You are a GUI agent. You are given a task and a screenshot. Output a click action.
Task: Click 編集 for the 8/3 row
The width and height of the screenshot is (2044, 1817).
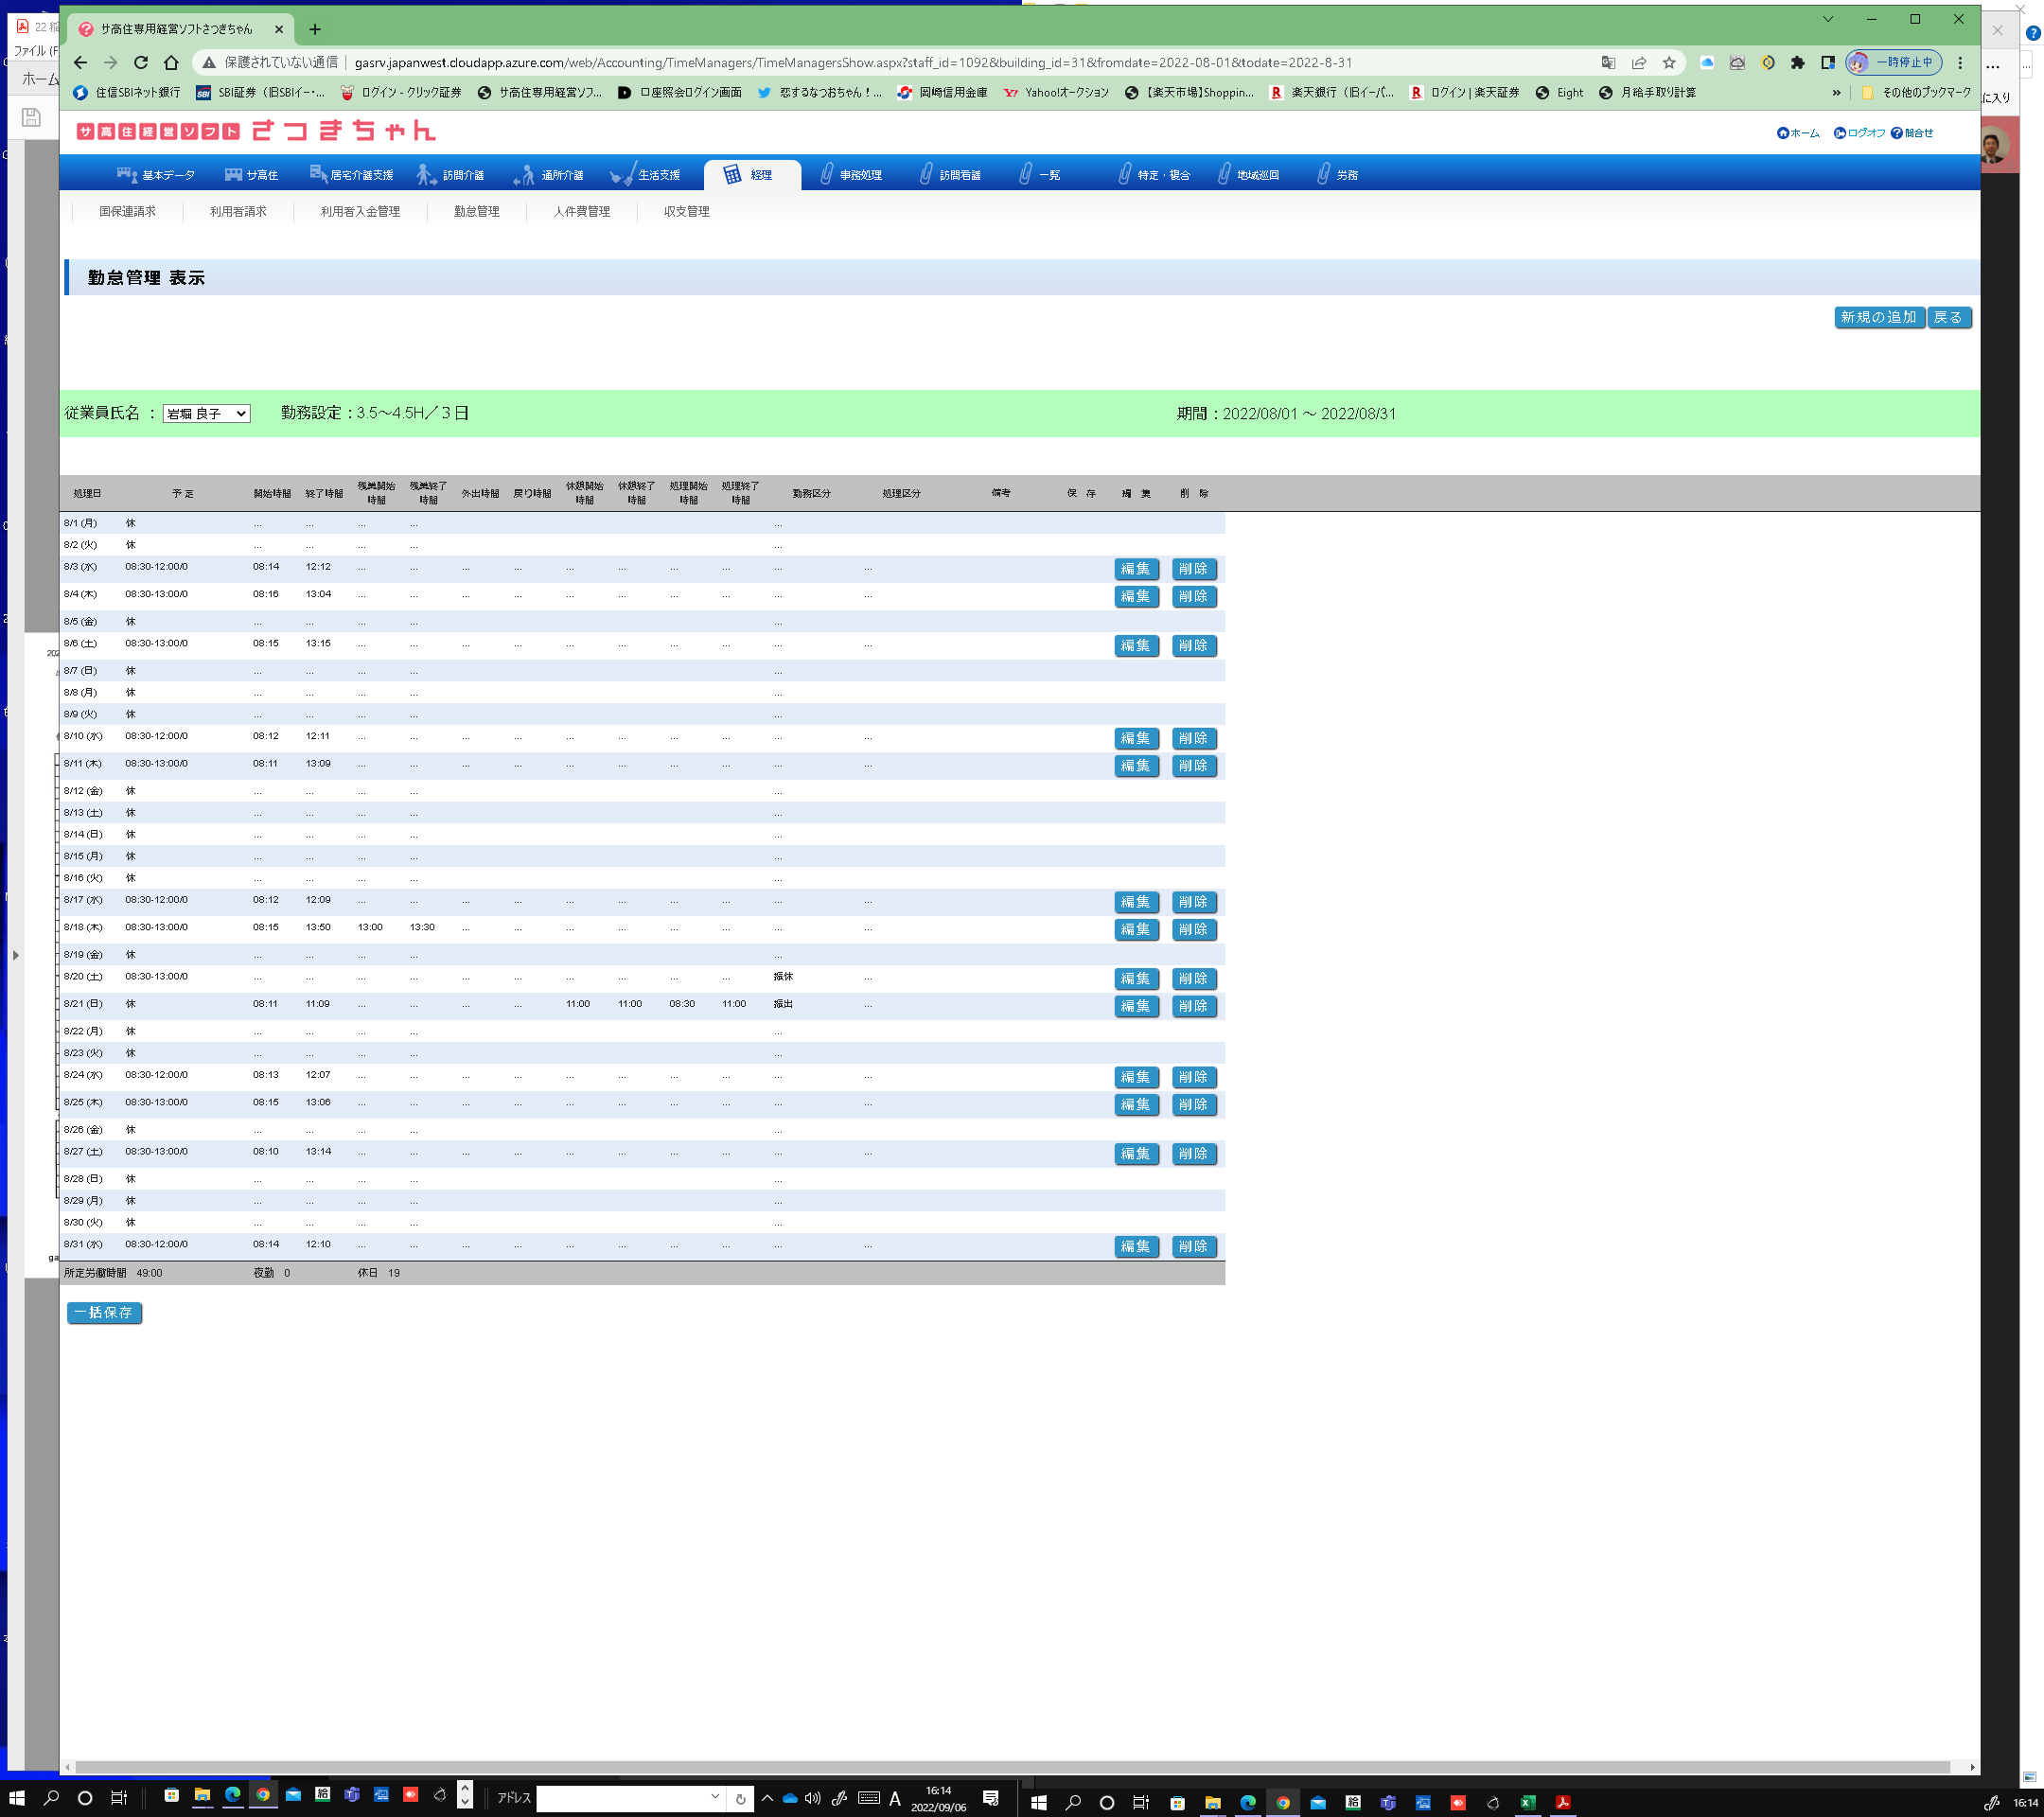pyautogui.click(x=1135, y=569)
